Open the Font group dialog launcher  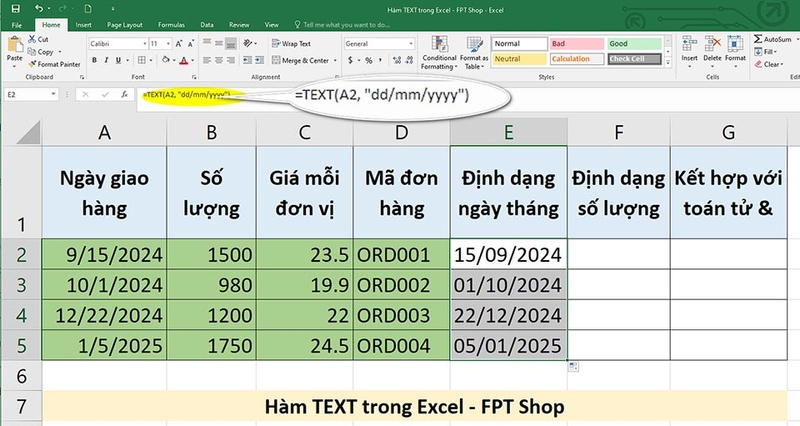pyautogui.click(x=194, y=77)
